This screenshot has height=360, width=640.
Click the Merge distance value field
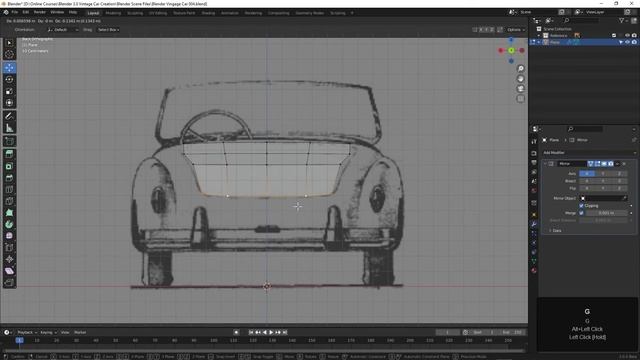click(x=606, y=213)
